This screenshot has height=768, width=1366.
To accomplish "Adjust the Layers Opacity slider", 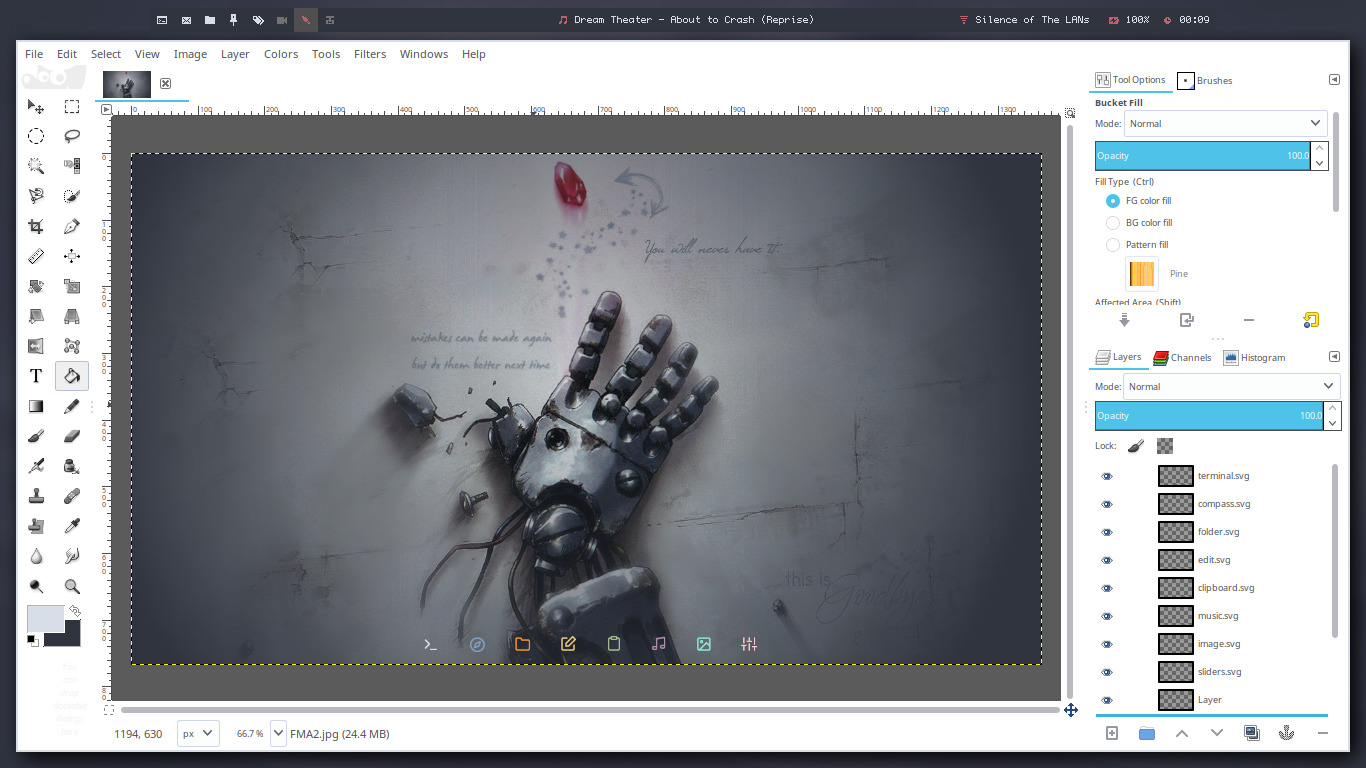I will (1209, 416).
